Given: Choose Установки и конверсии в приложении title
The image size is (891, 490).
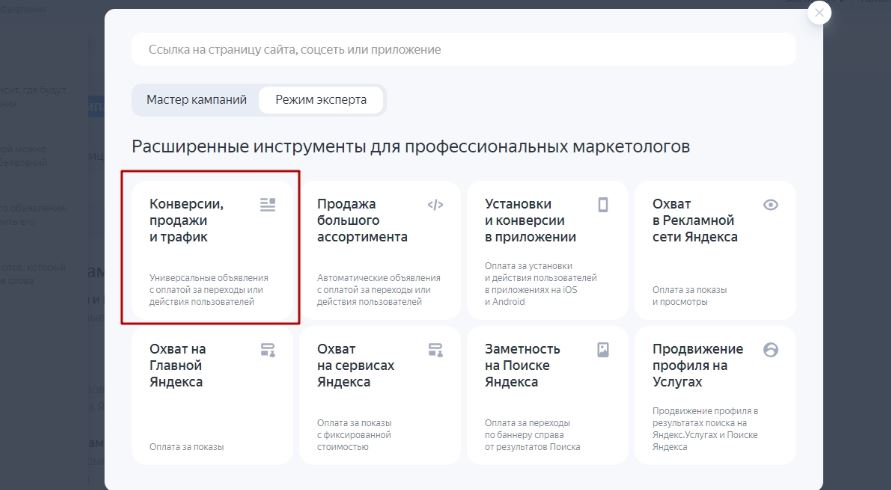Looking at the screenshot, I should coord(530,221).
